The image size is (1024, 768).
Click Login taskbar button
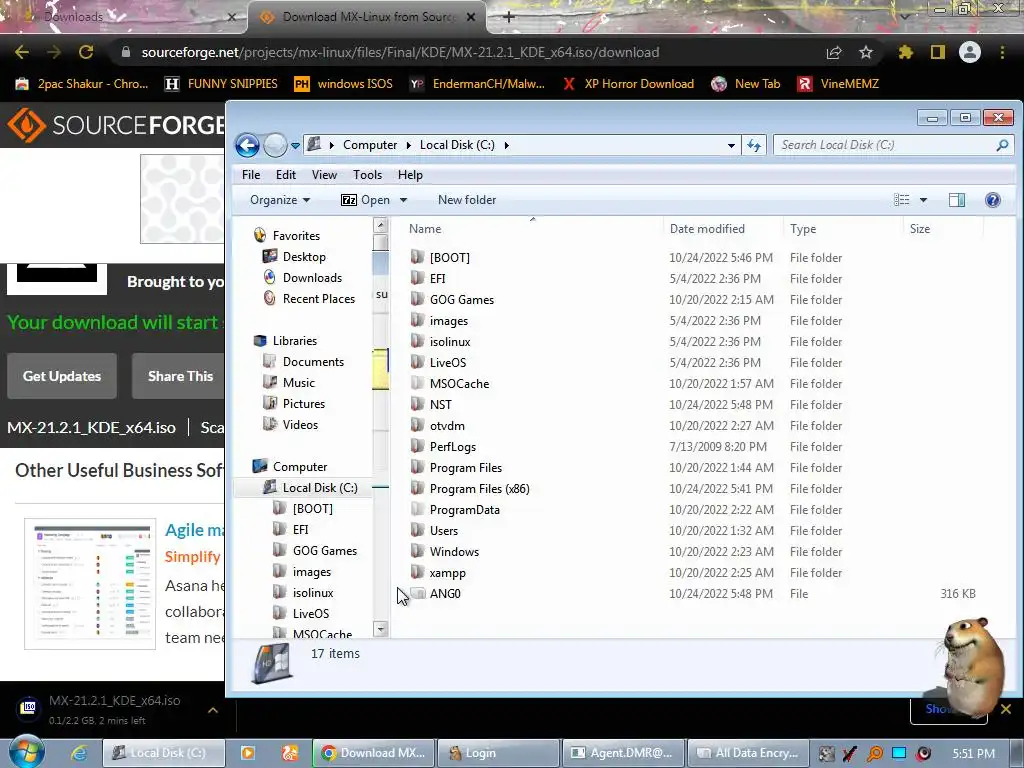(498, 753)
